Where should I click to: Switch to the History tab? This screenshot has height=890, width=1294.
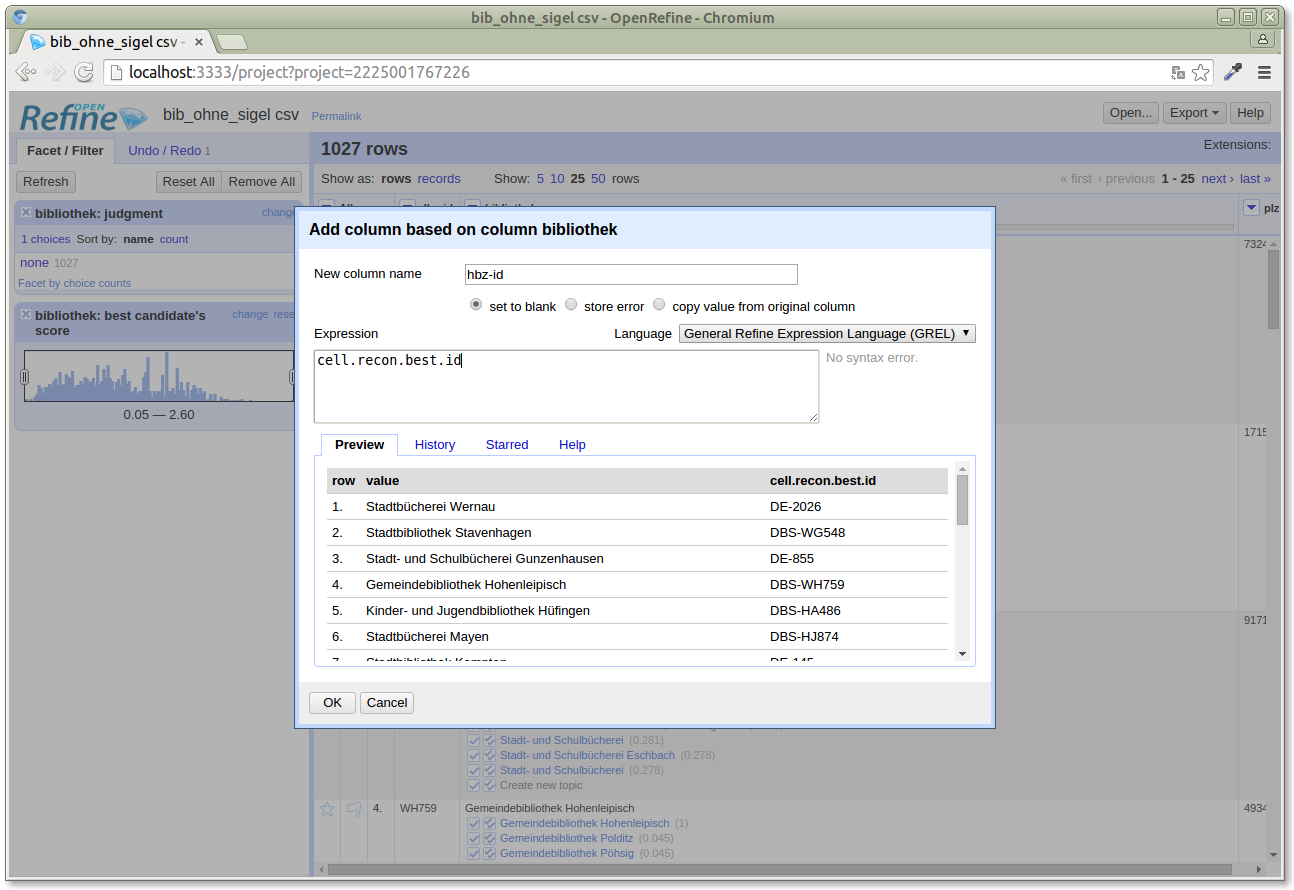click(x=435, y=444)
